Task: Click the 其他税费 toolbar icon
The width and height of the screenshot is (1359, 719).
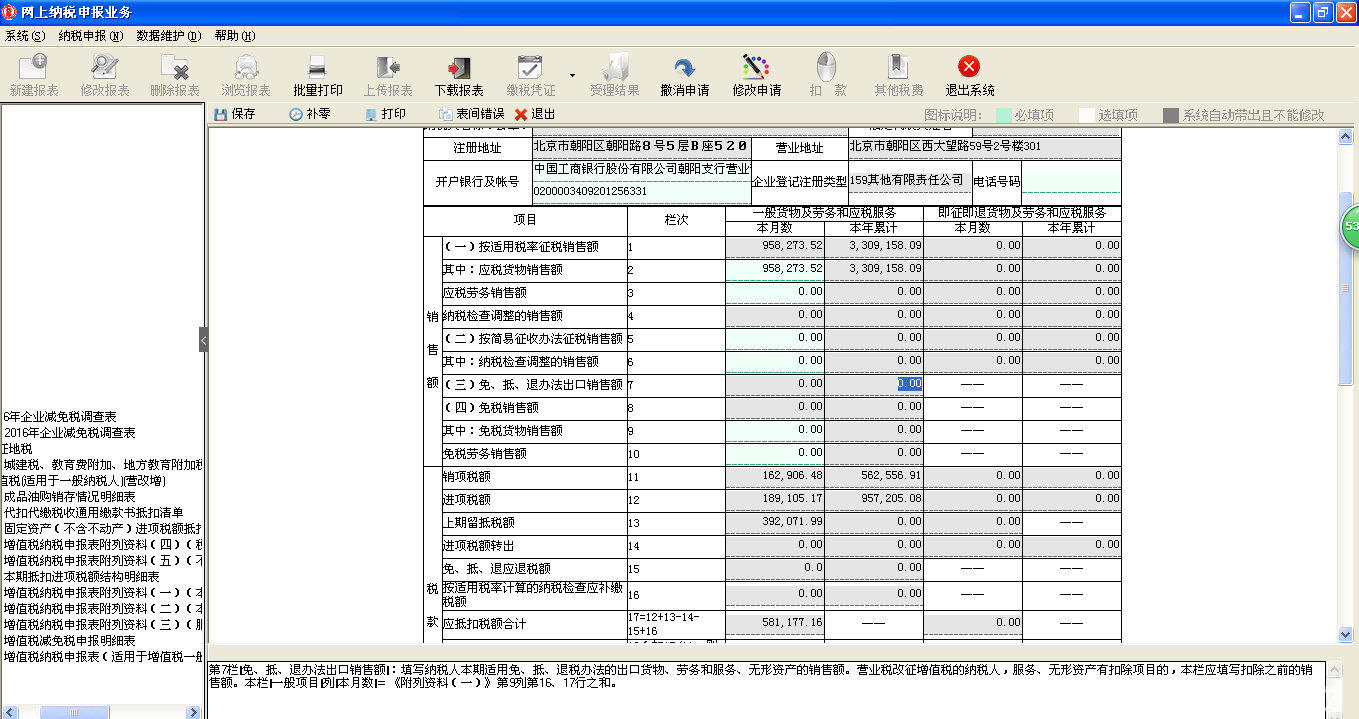Action: pos(898,75)
